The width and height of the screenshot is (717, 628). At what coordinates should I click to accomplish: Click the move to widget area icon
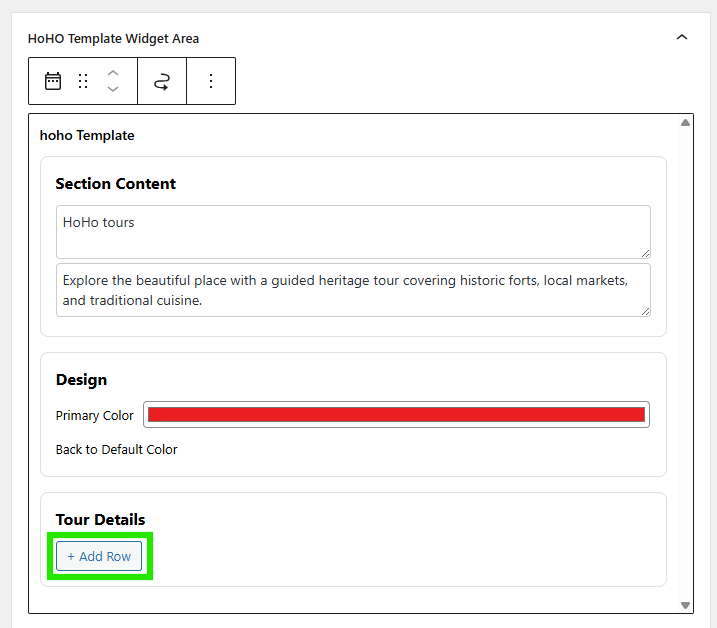[162, 81]
